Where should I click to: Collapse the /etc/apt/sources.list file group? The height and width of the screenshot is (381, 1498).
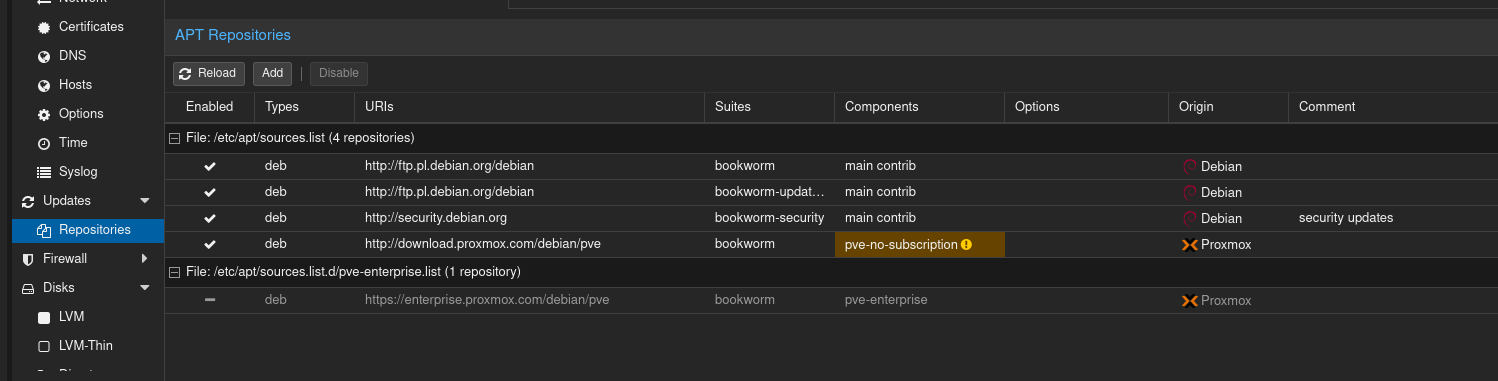[x=174, y=138]
